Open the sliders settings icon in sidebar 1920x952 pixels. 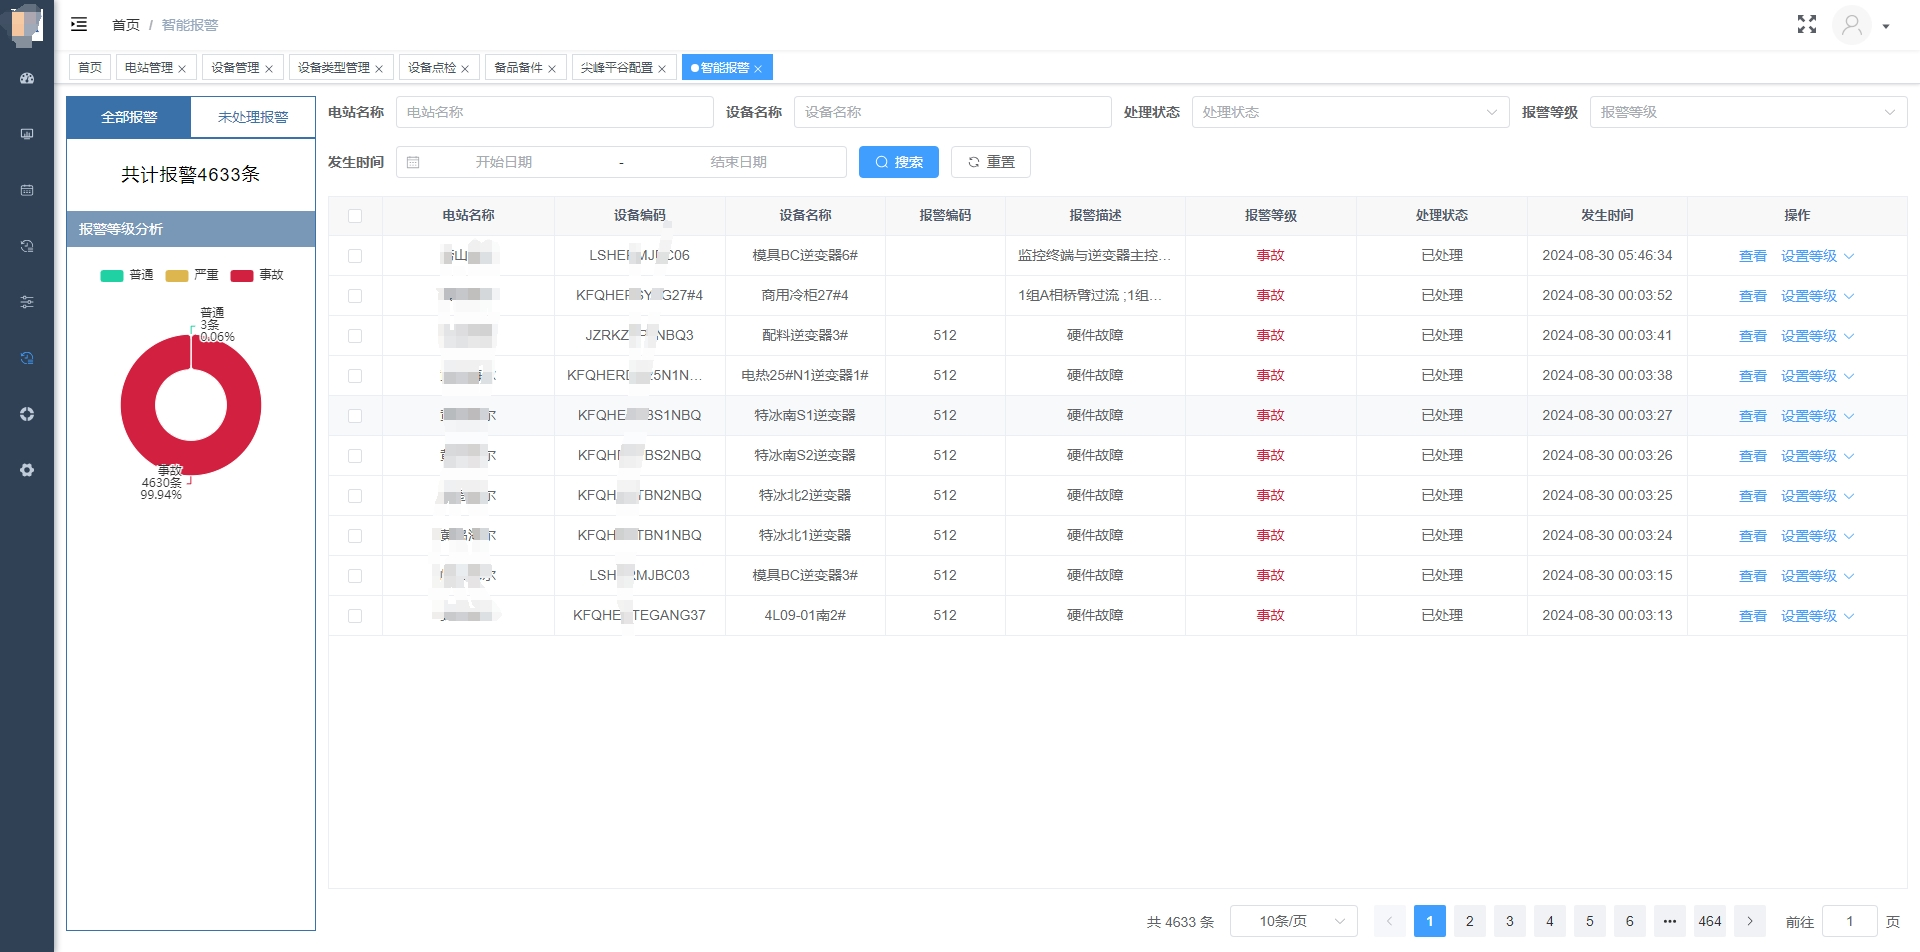tap(27, 302)
